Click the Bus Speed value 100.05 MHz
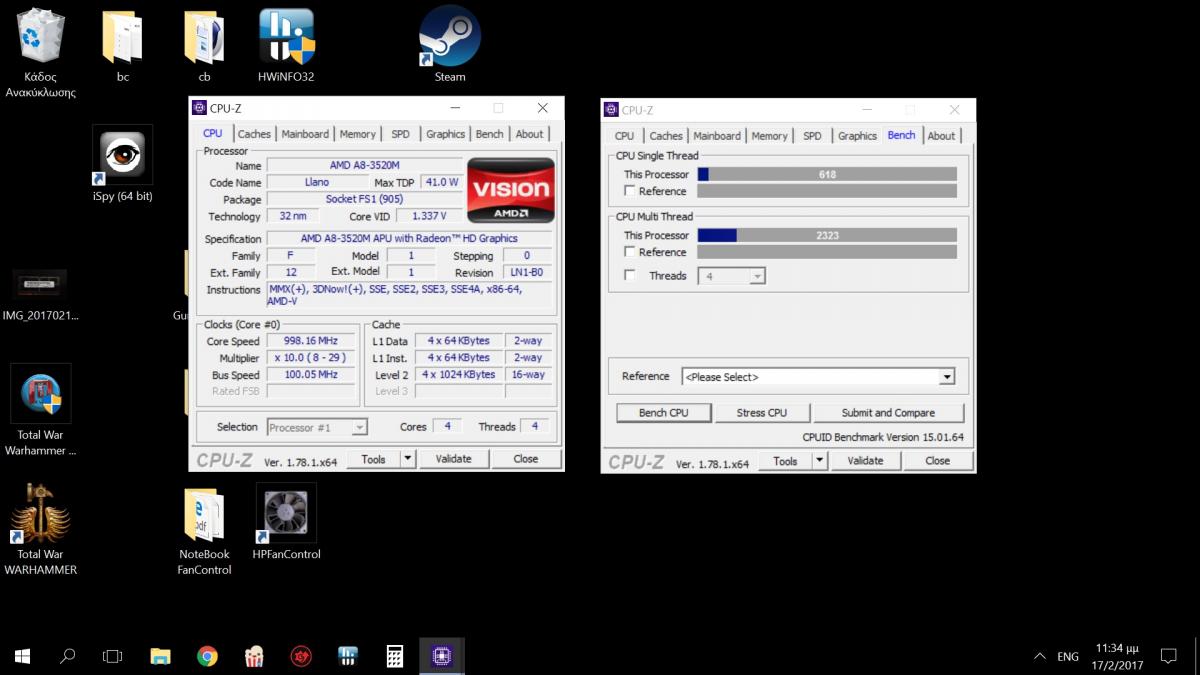 coord(311,375)
